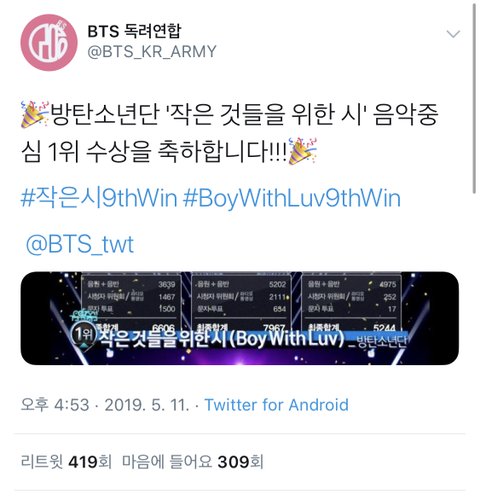Click the vertical scrollbar on right edge
480x500 pixels.
[x=475, y=98]
